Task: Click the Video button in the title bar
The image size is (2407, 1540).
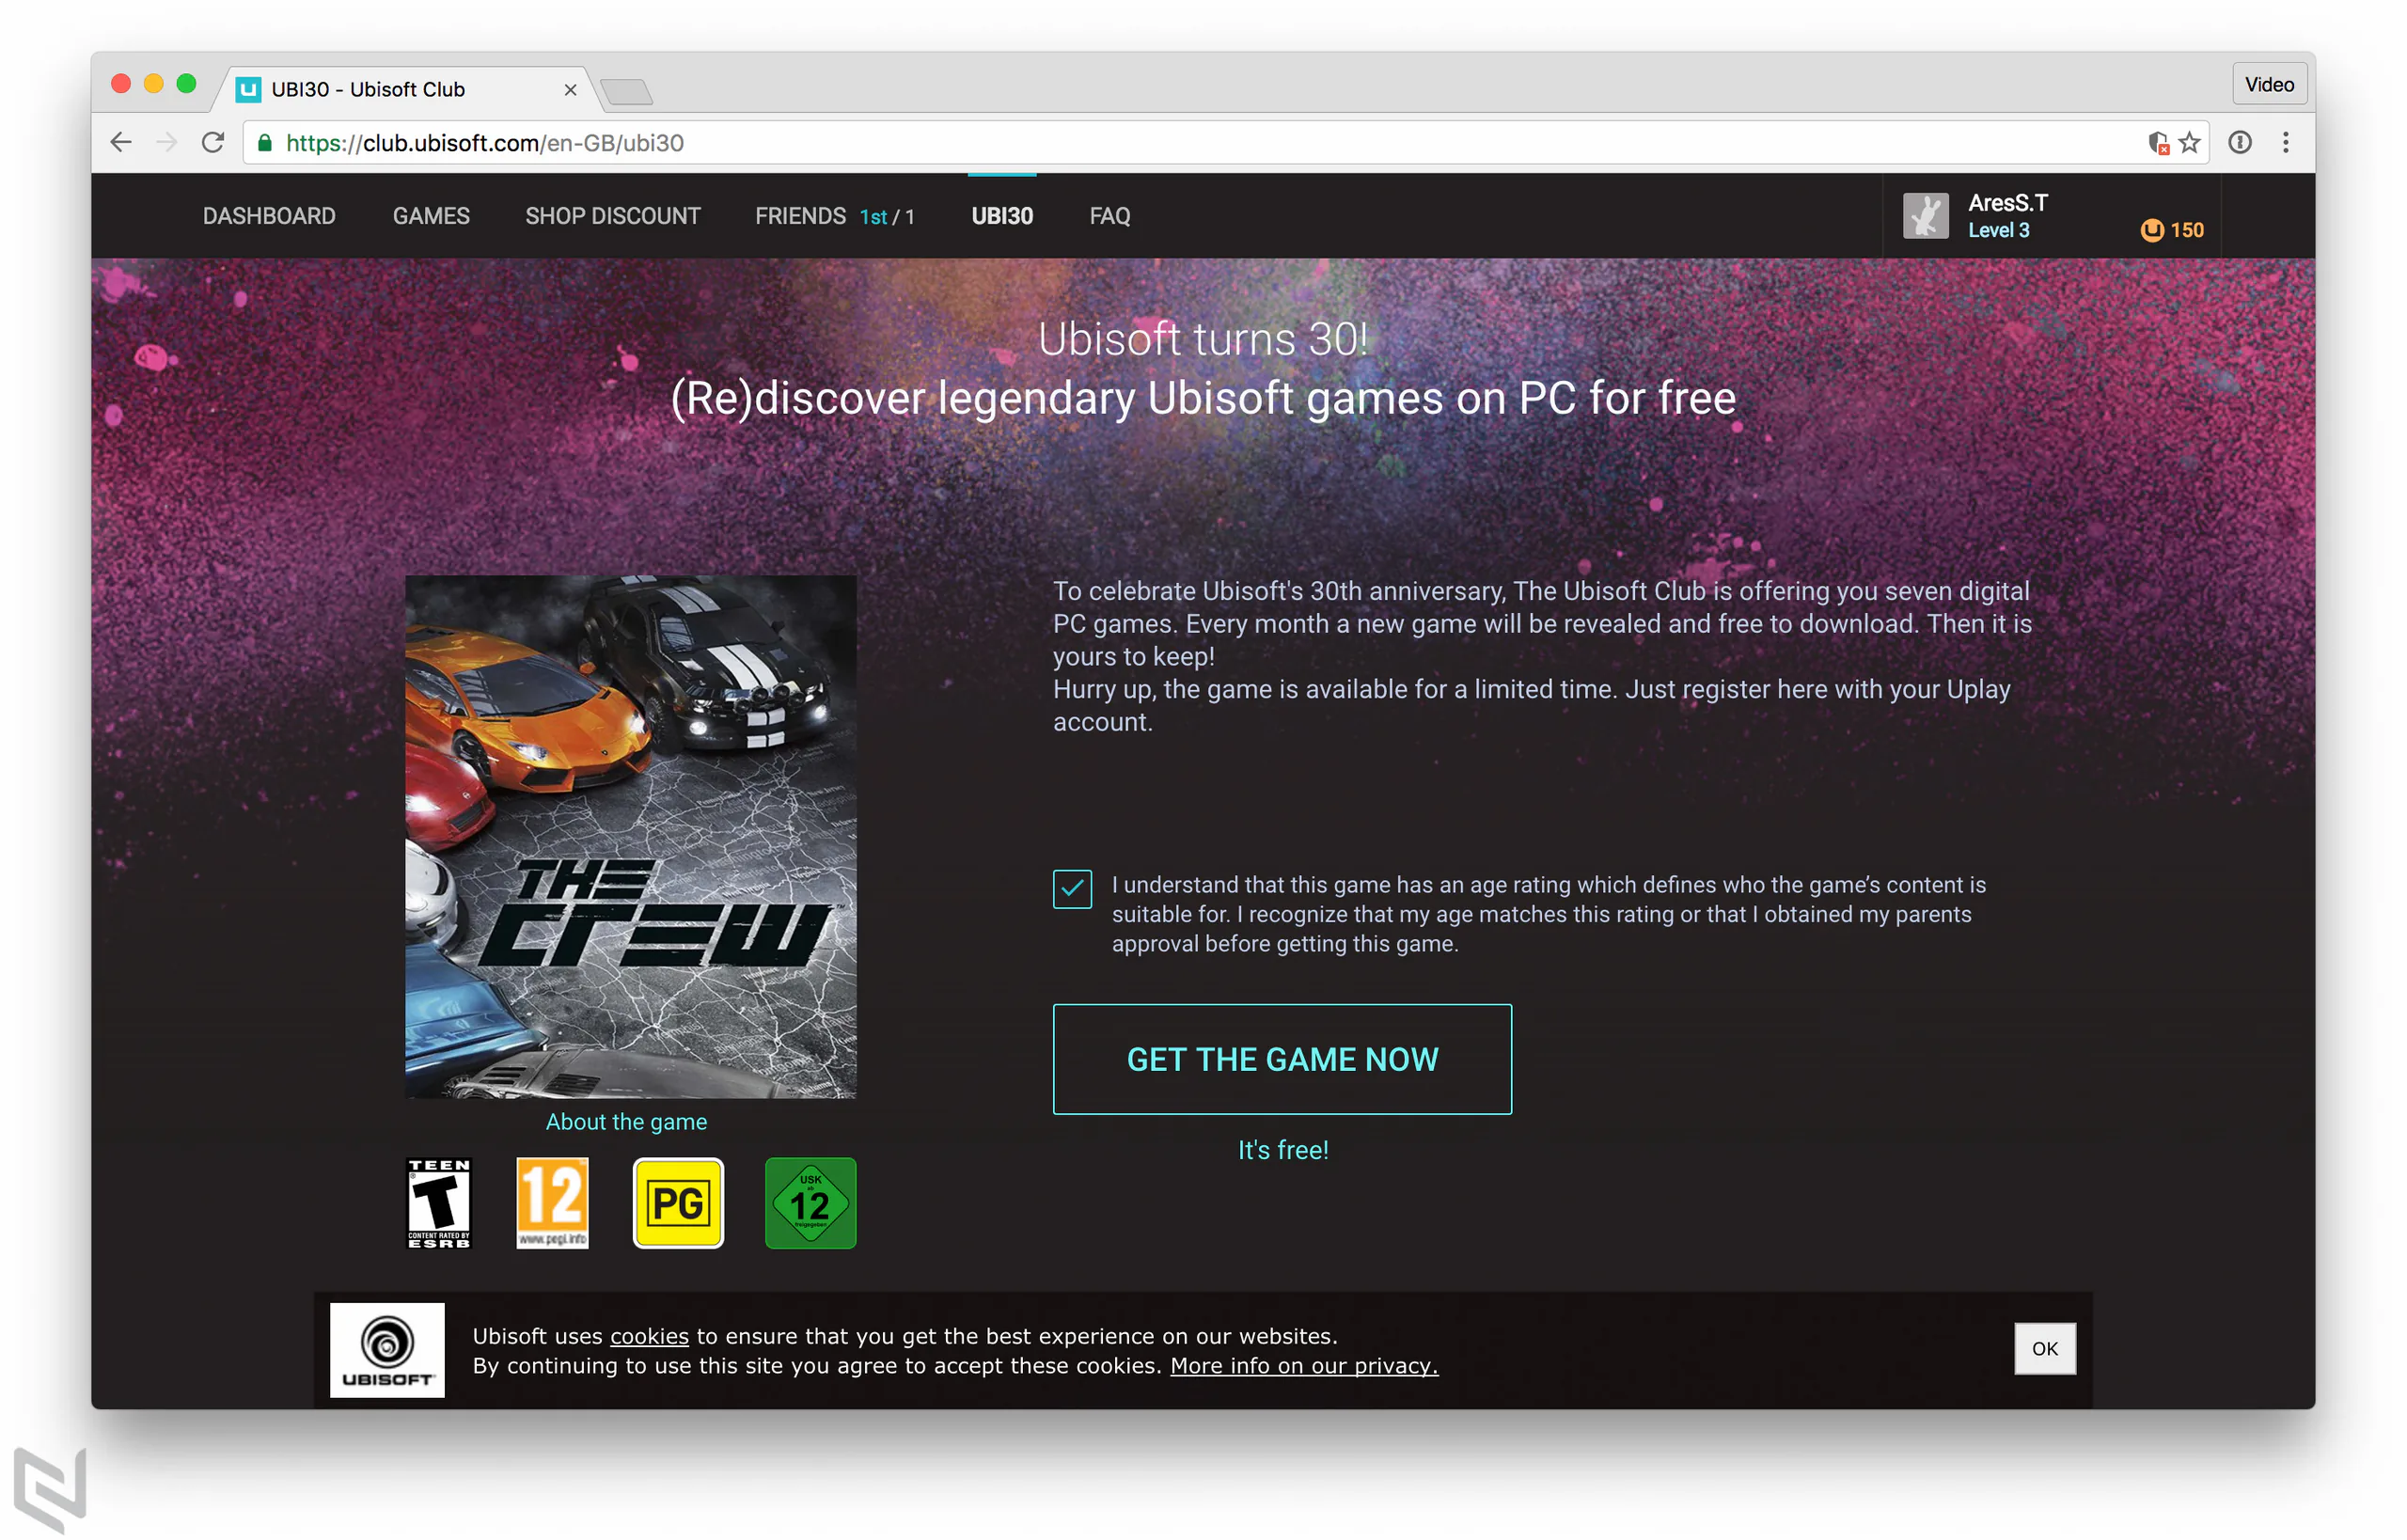Action: point(2269,84)
